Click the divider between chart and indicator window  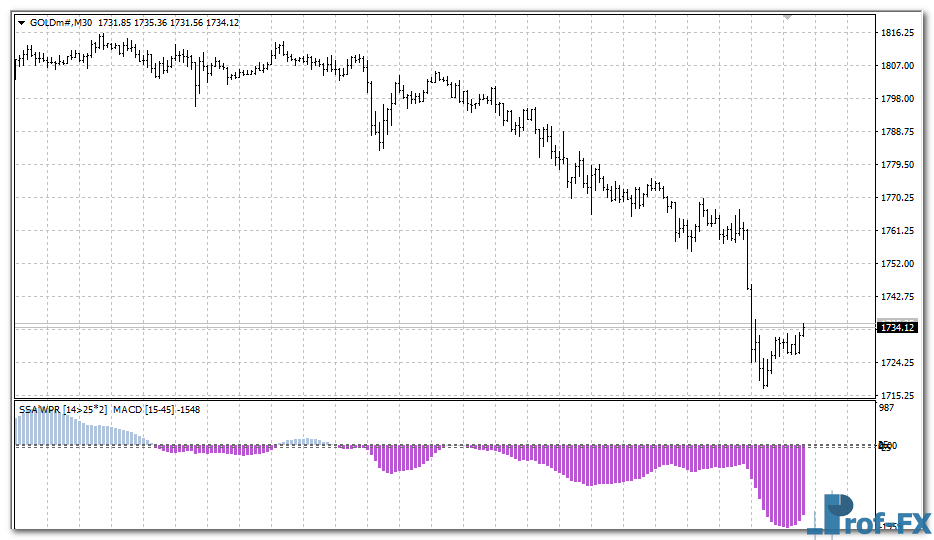coord(440,401)
